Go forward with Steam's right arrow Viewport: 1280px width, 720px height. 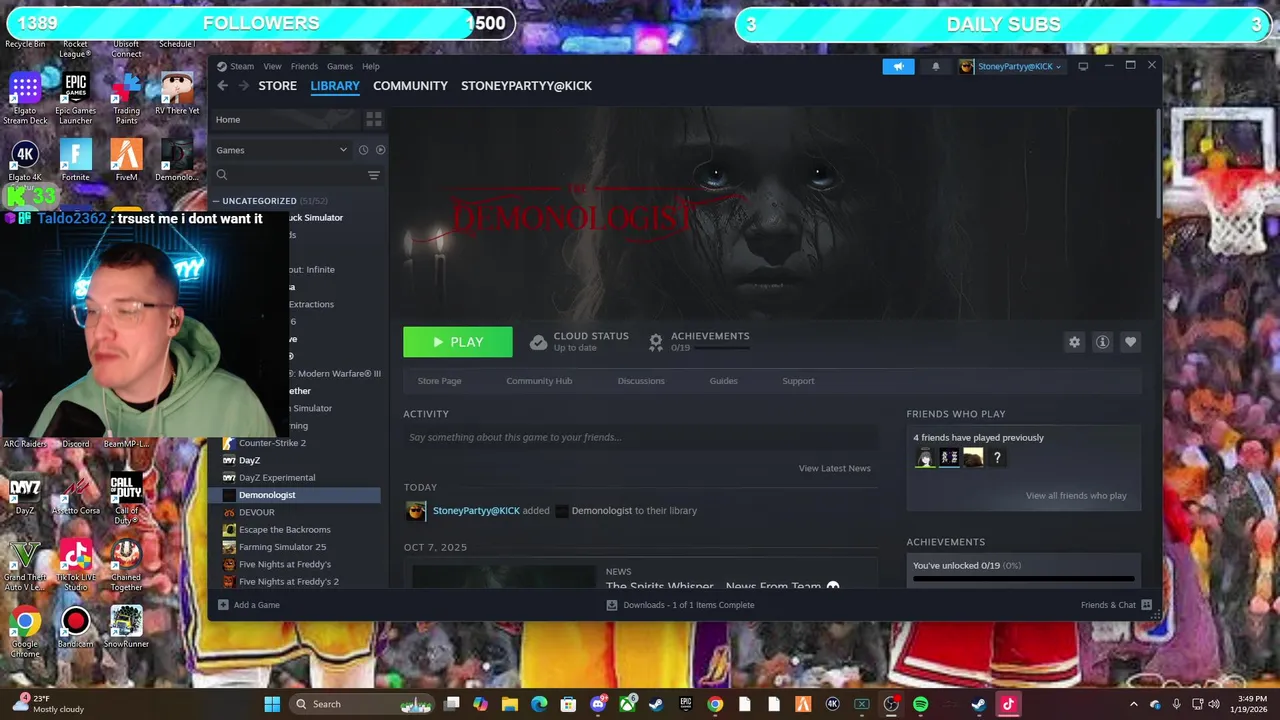(x=243, y=86)
